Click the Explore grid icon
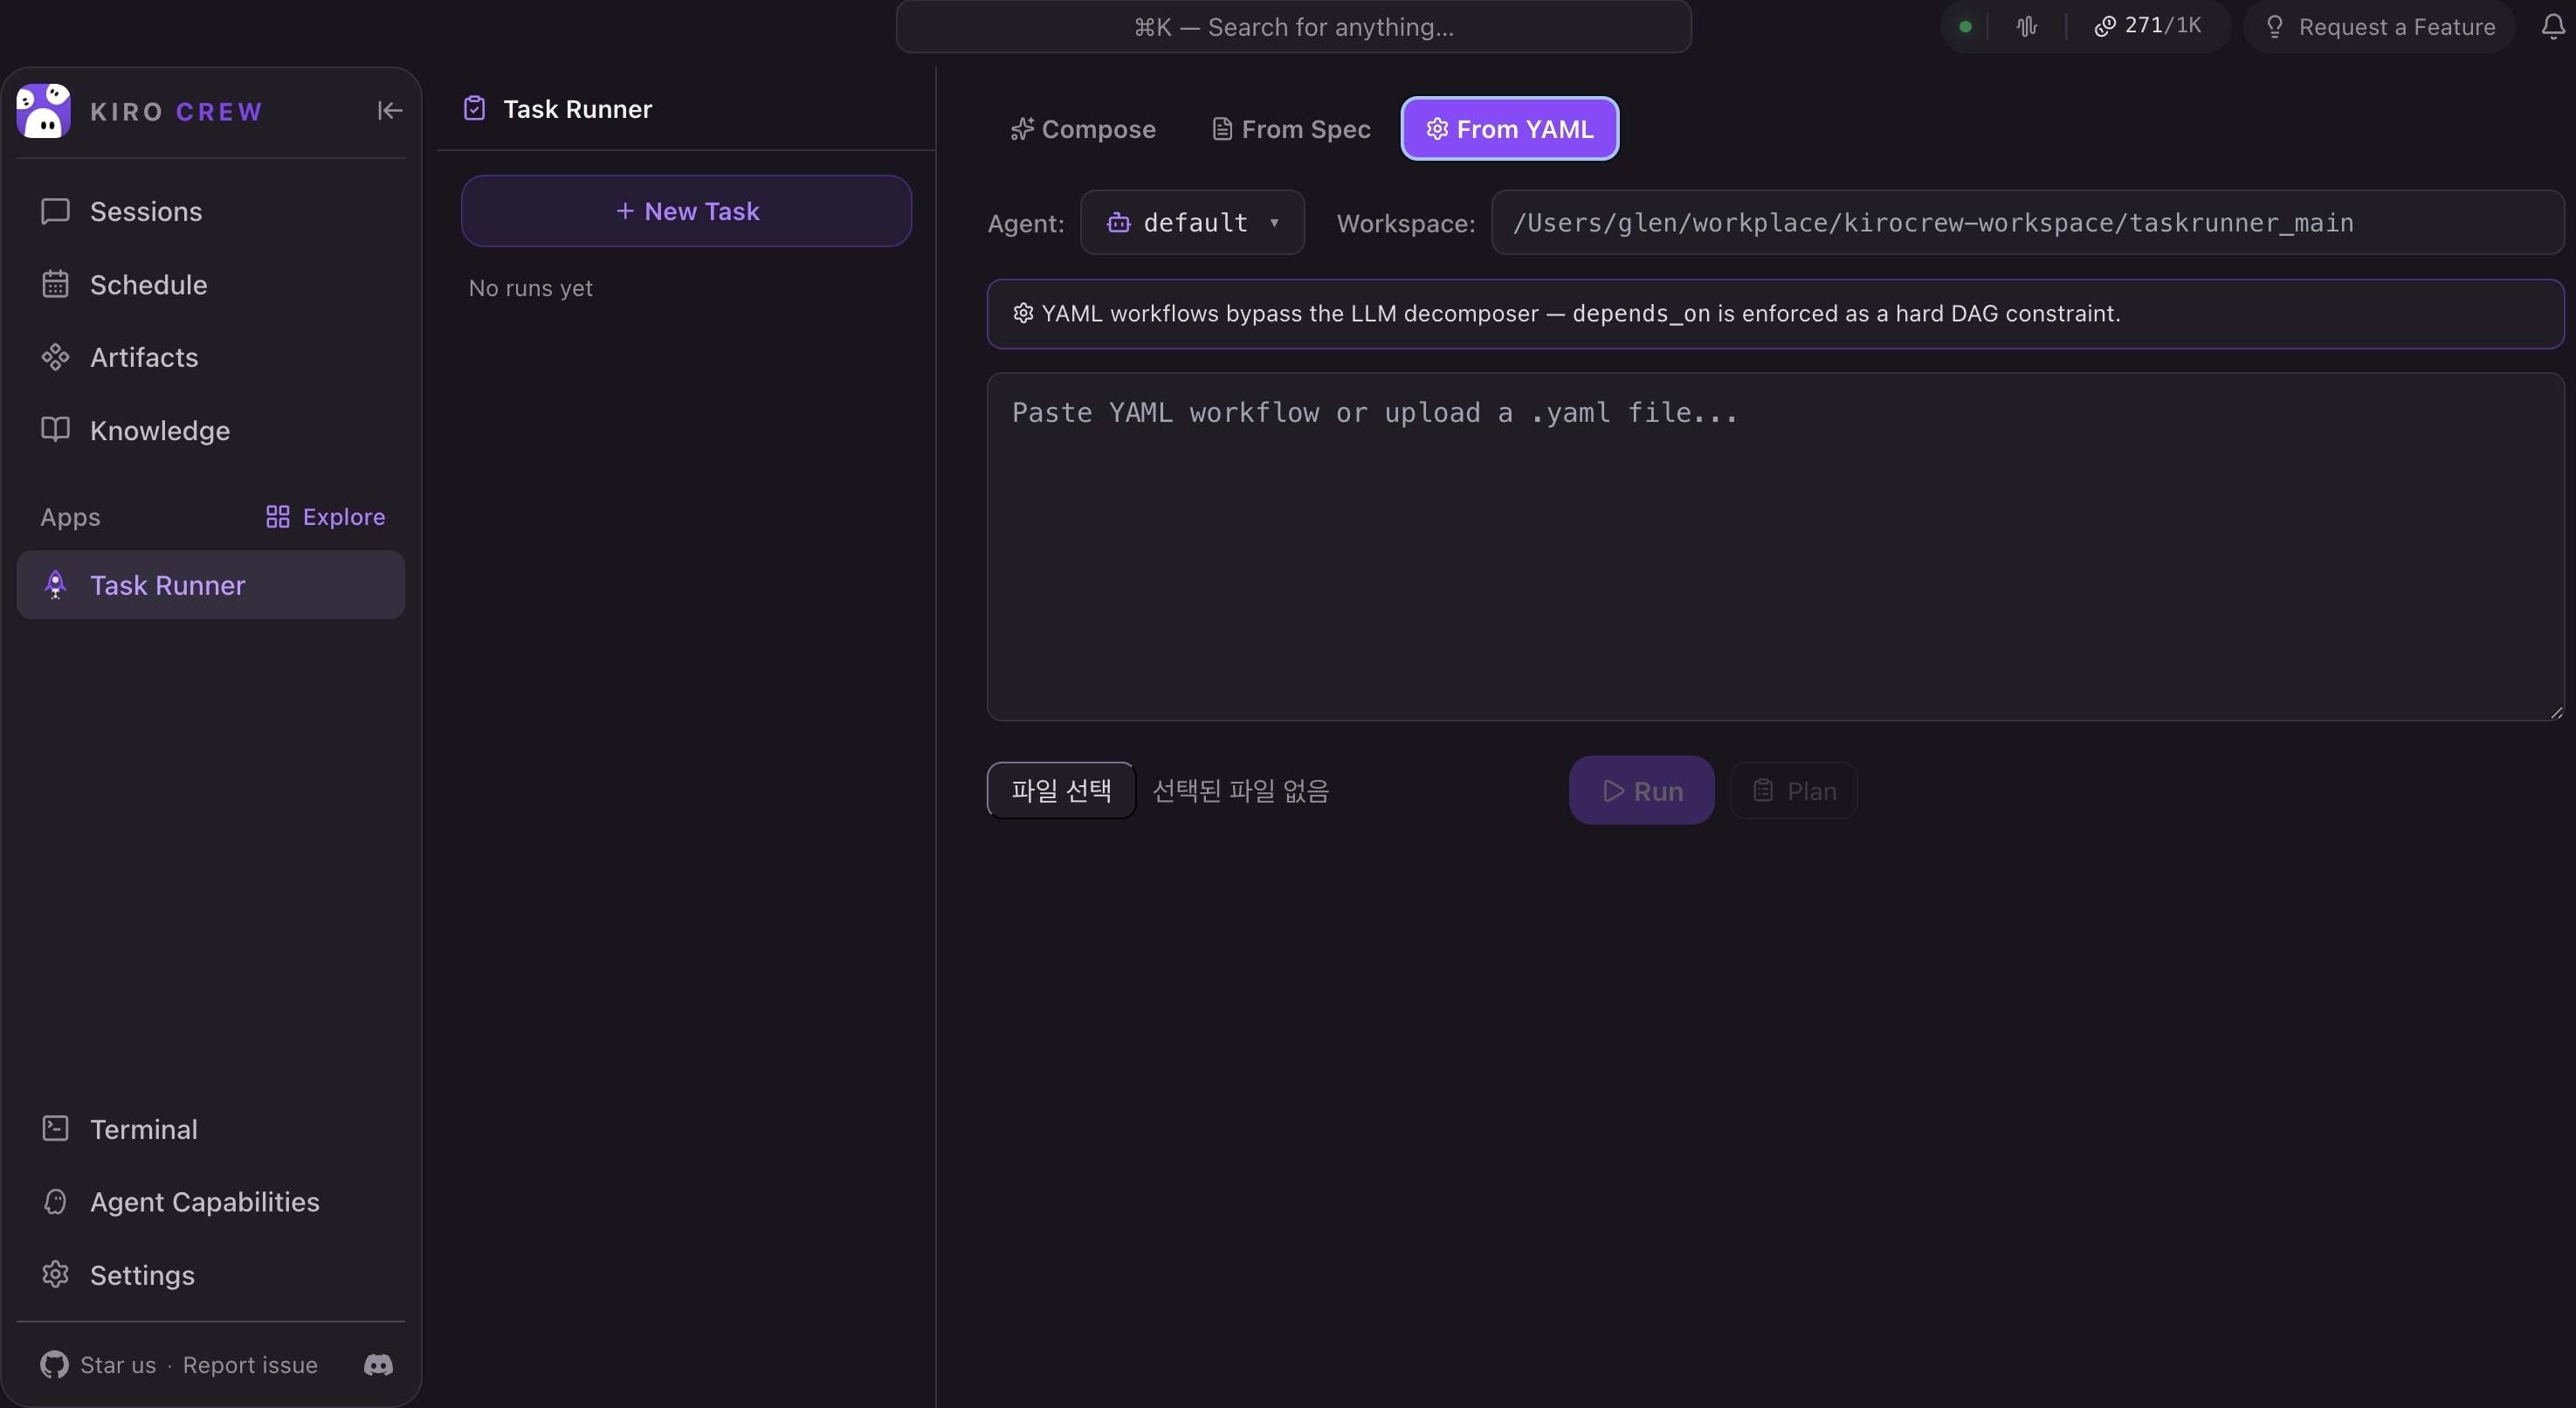Screen dimensions: 2576x1408 [x=278, y=517]
